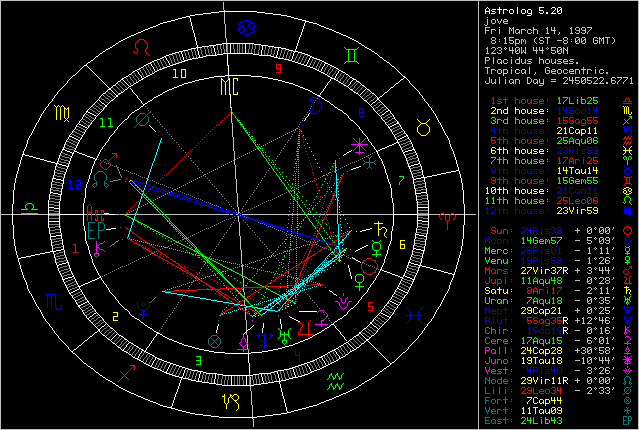Click the coordinates '123°40W 44°50N'
Screen dimensions: 639x430
526,51
